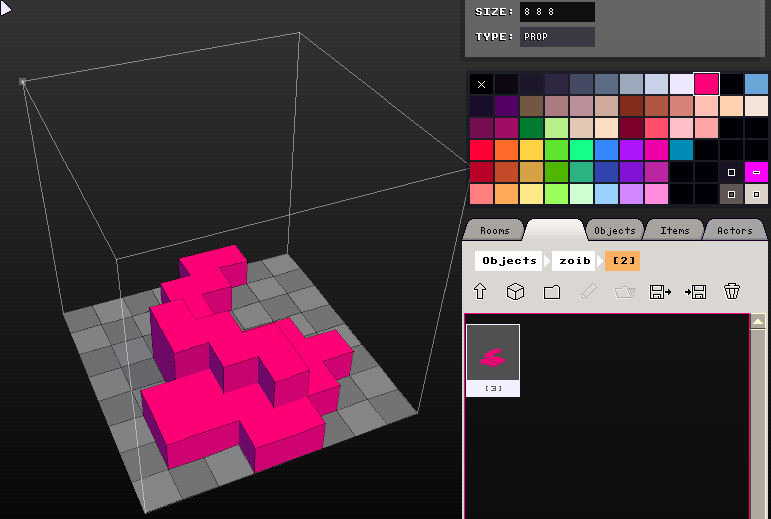Pick the teal blue swatch
The image size is (771, 519).
click(x=682, y=150)
